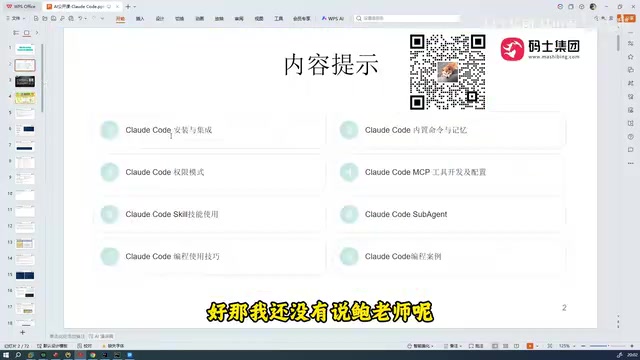Click the zoom in plus button
Image resolution: width=640 pixels, height=360 pixels.
tap(632, 346)
